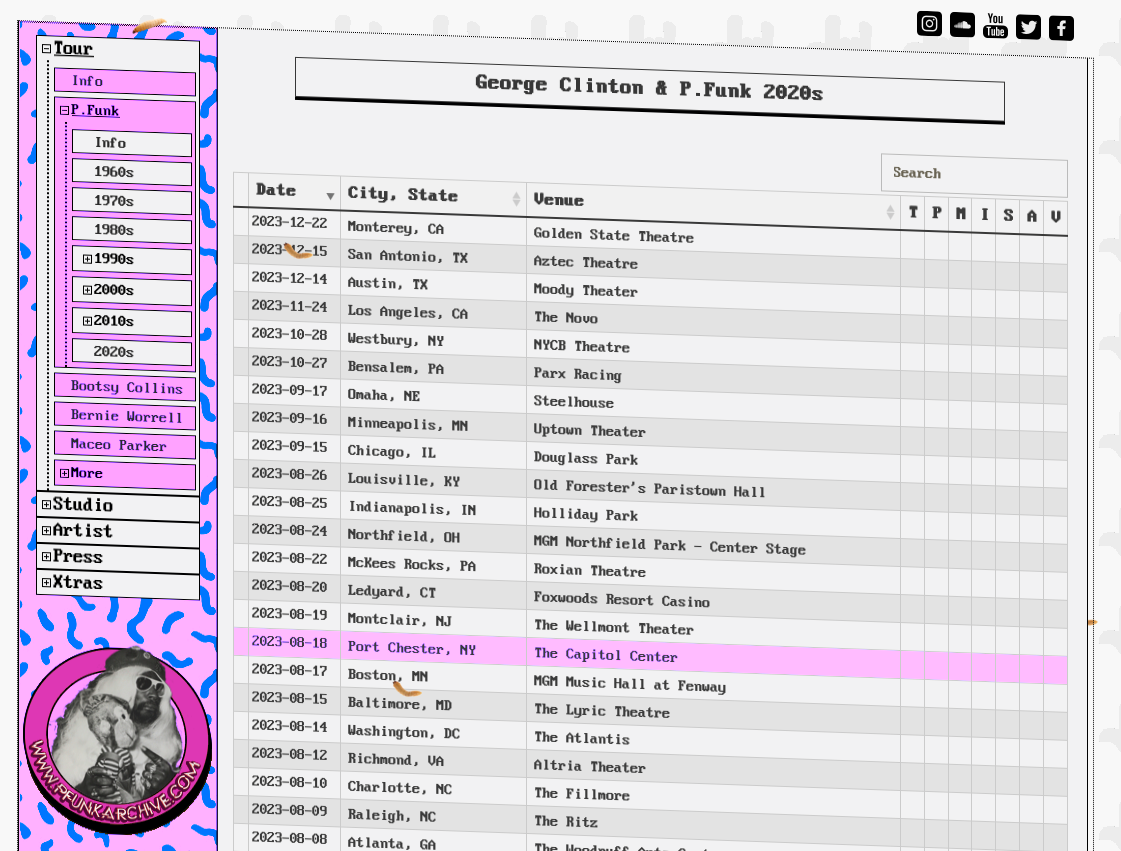Viewport: 1121px width, 851px height.
Task: Click Douglass Park venue cell
Action: [x=713, y=461]
